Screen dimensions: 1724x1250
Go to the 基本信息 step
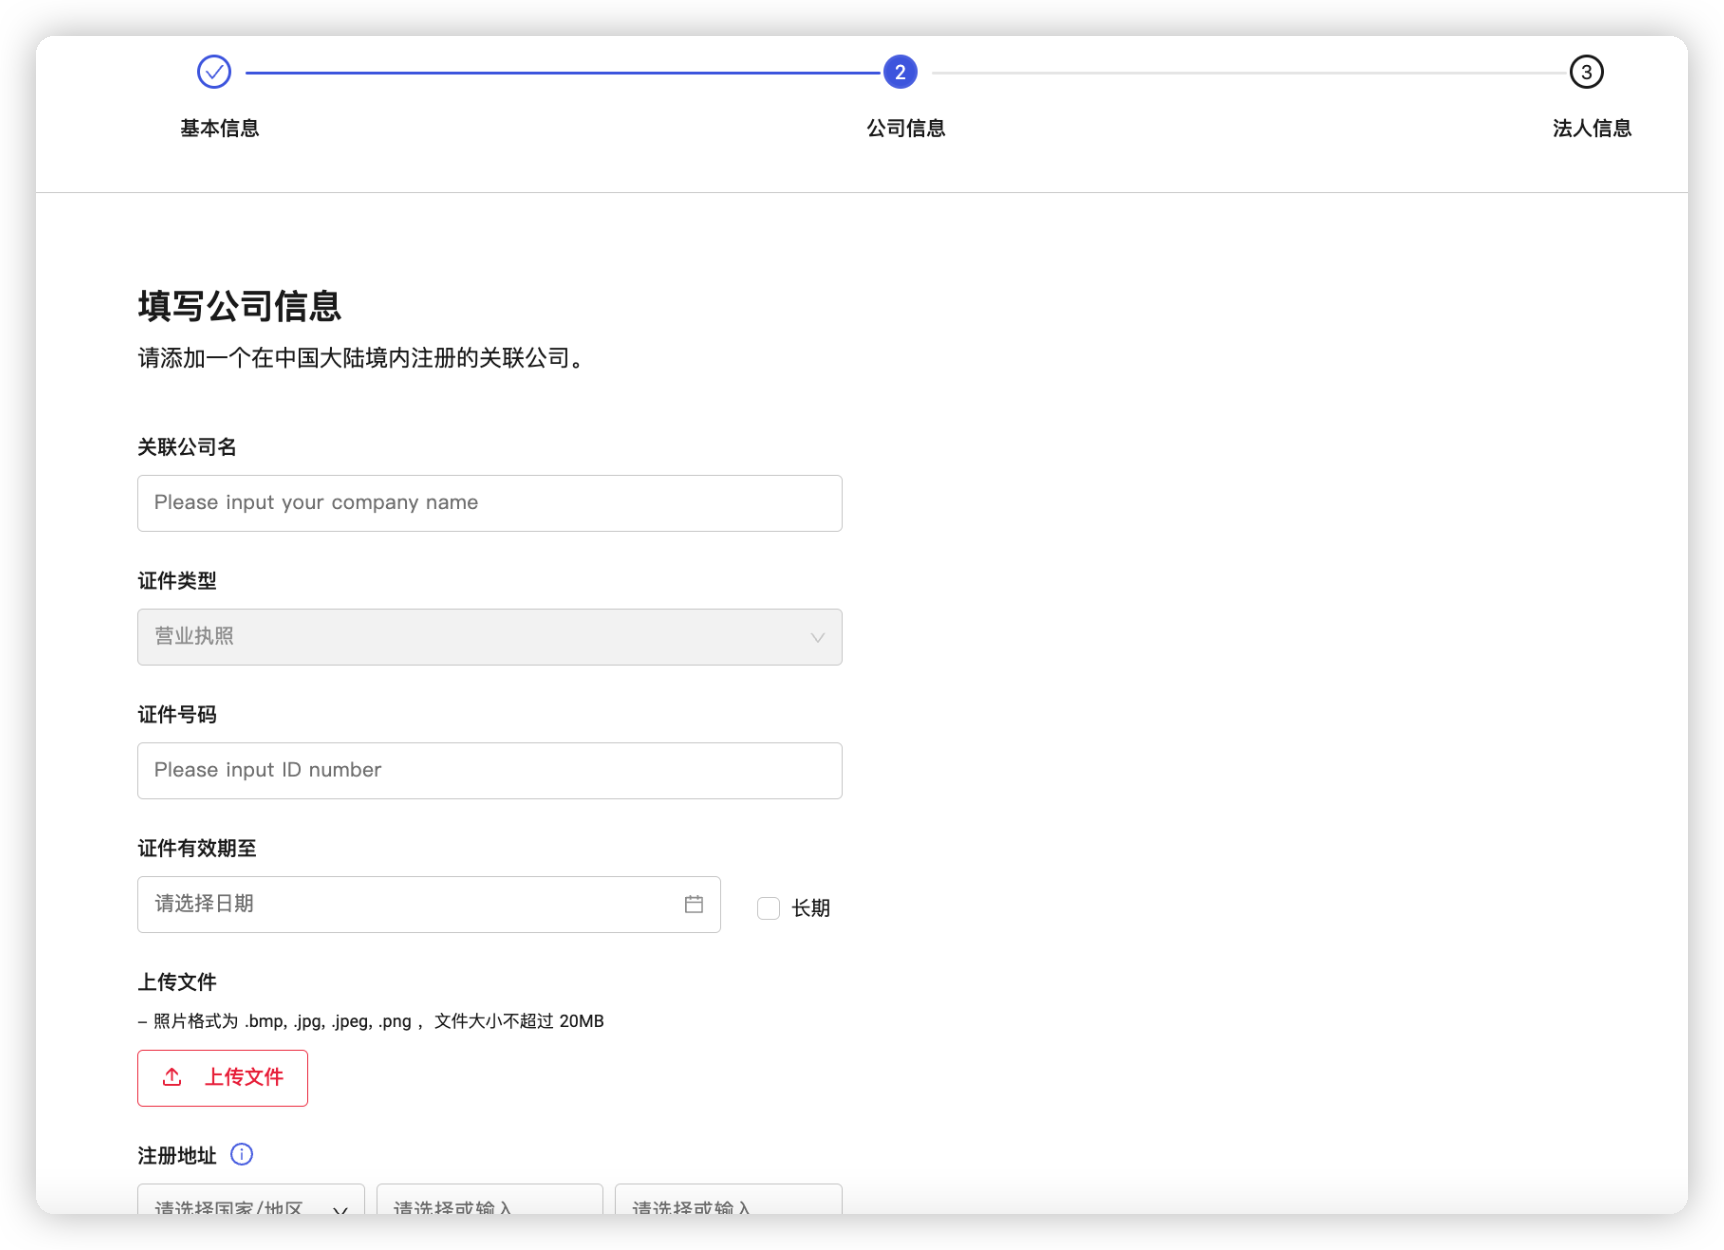point(219,127)
